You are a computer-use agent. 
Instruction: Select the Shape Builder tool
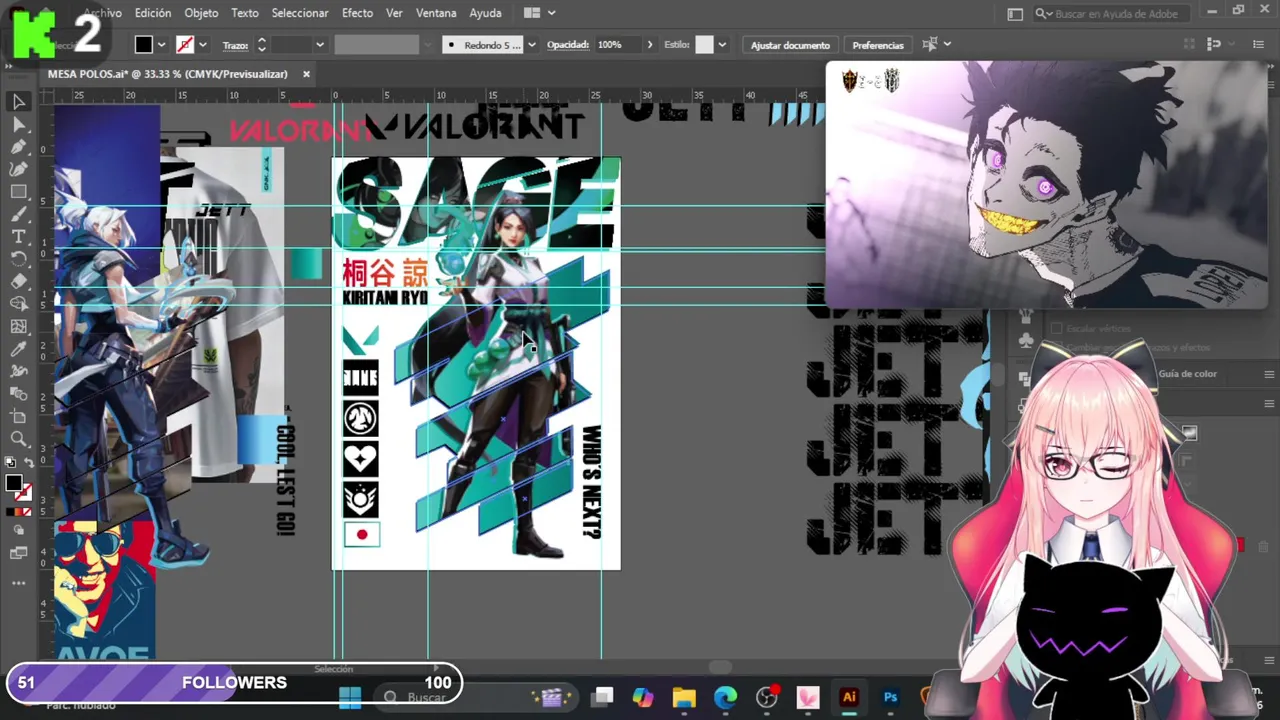tap(18, 304)
